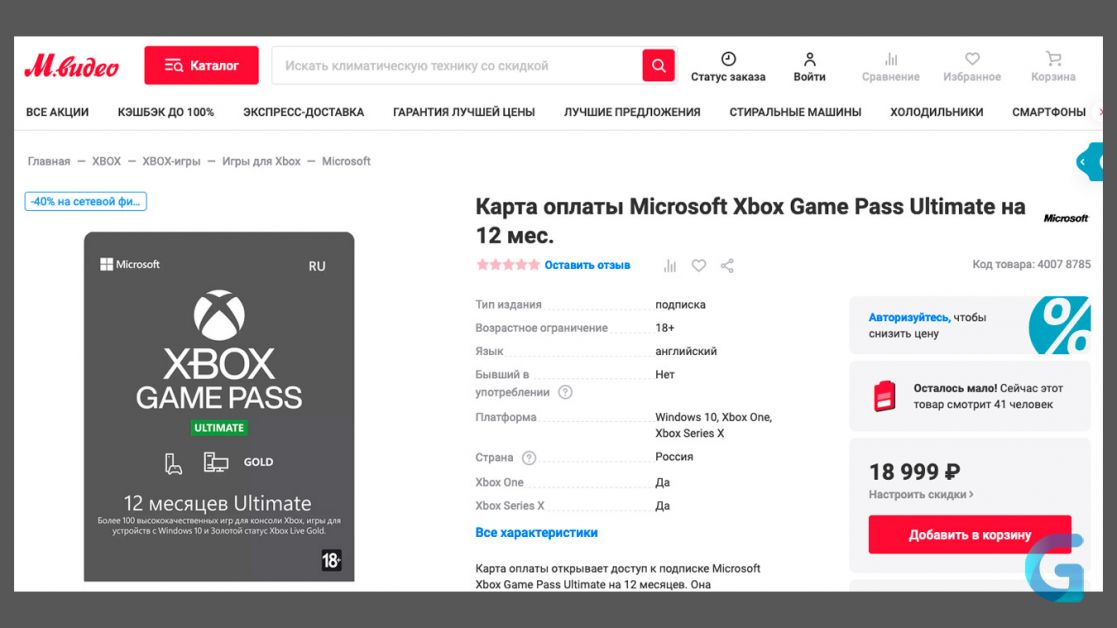
Task: Click the Microsoft brand logo
Action: [x=1066, y=219]
